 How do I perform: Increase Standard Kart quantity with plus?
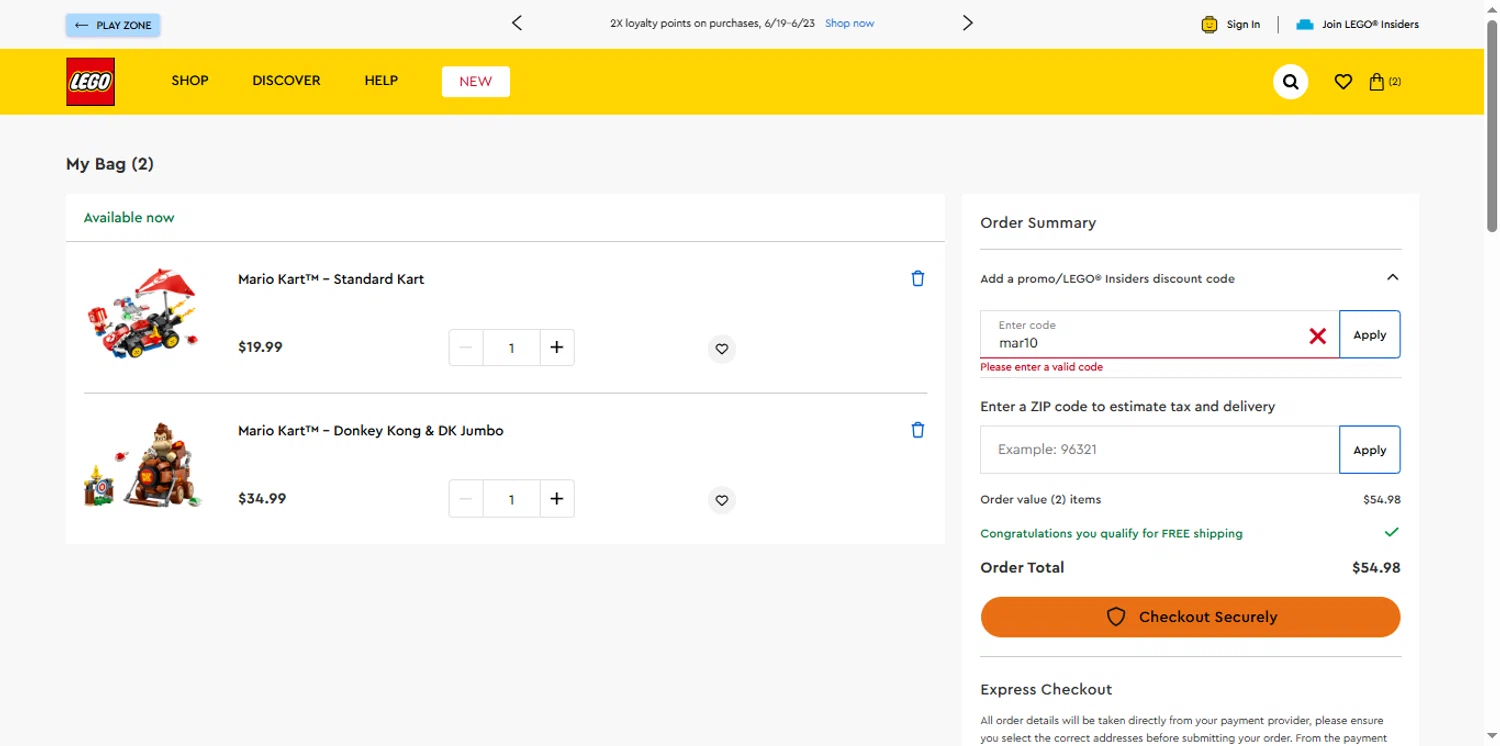pos(557,348)
